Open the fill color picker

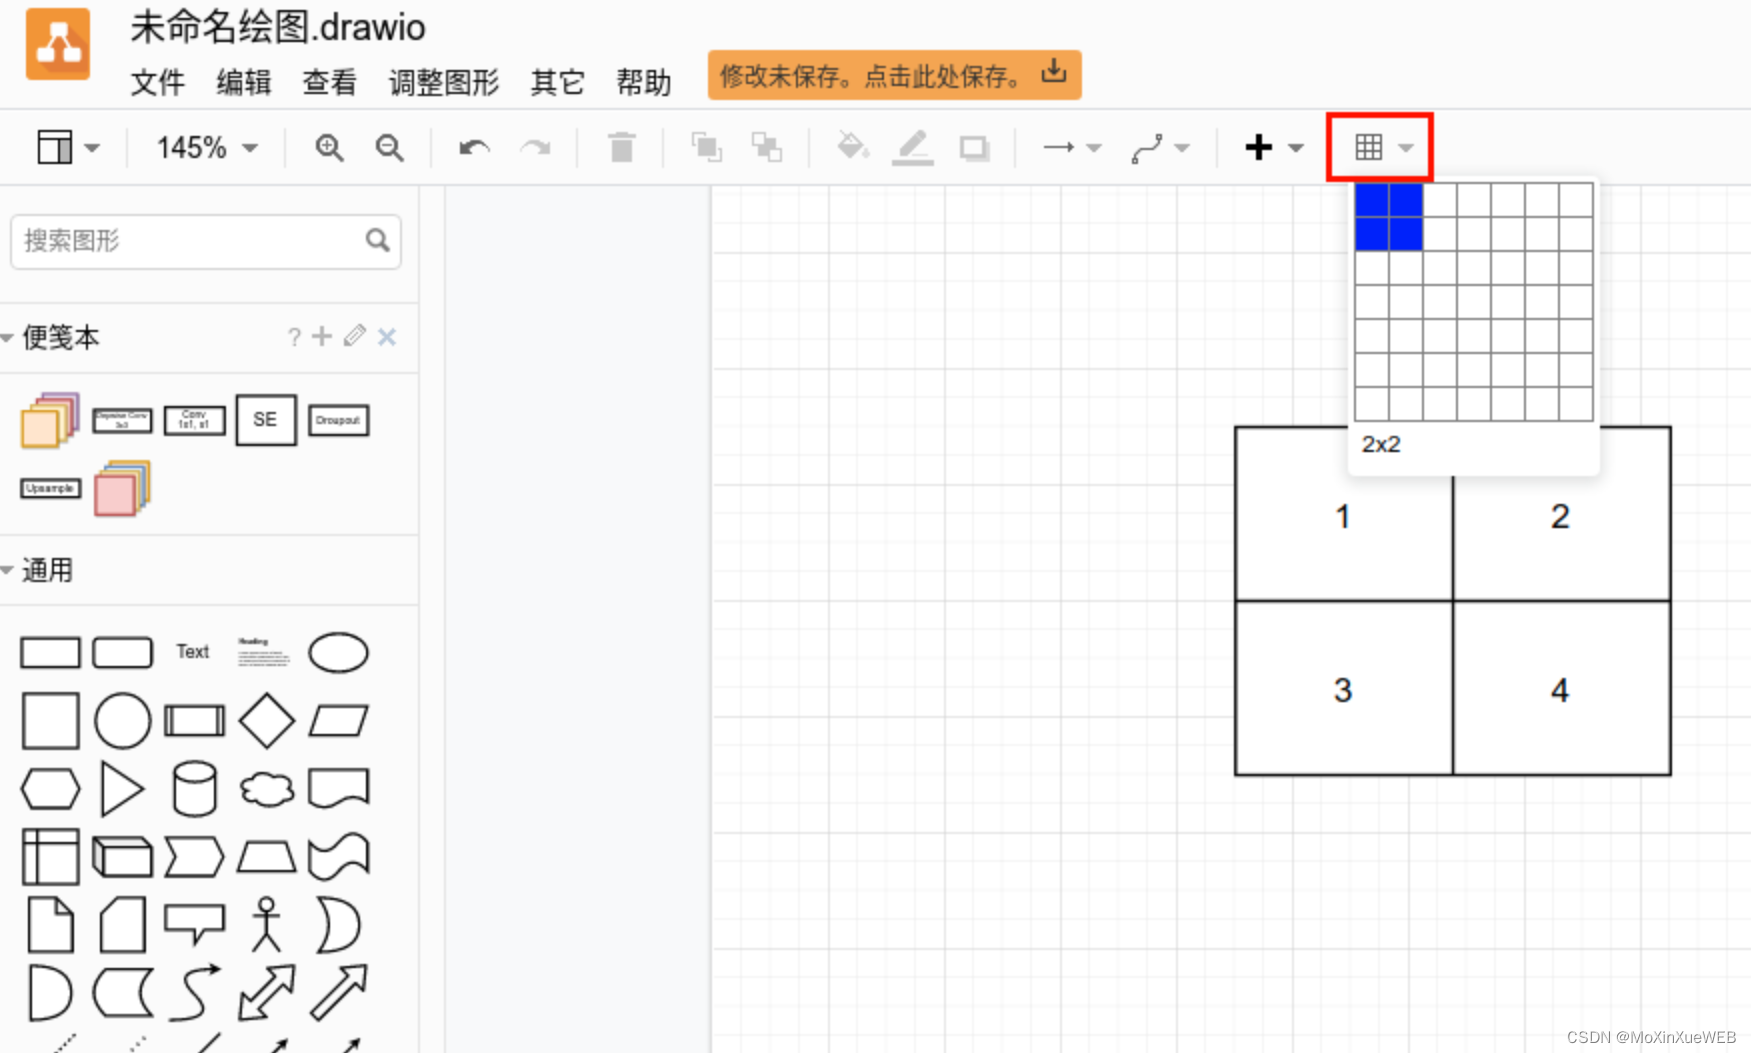point(852,147)
